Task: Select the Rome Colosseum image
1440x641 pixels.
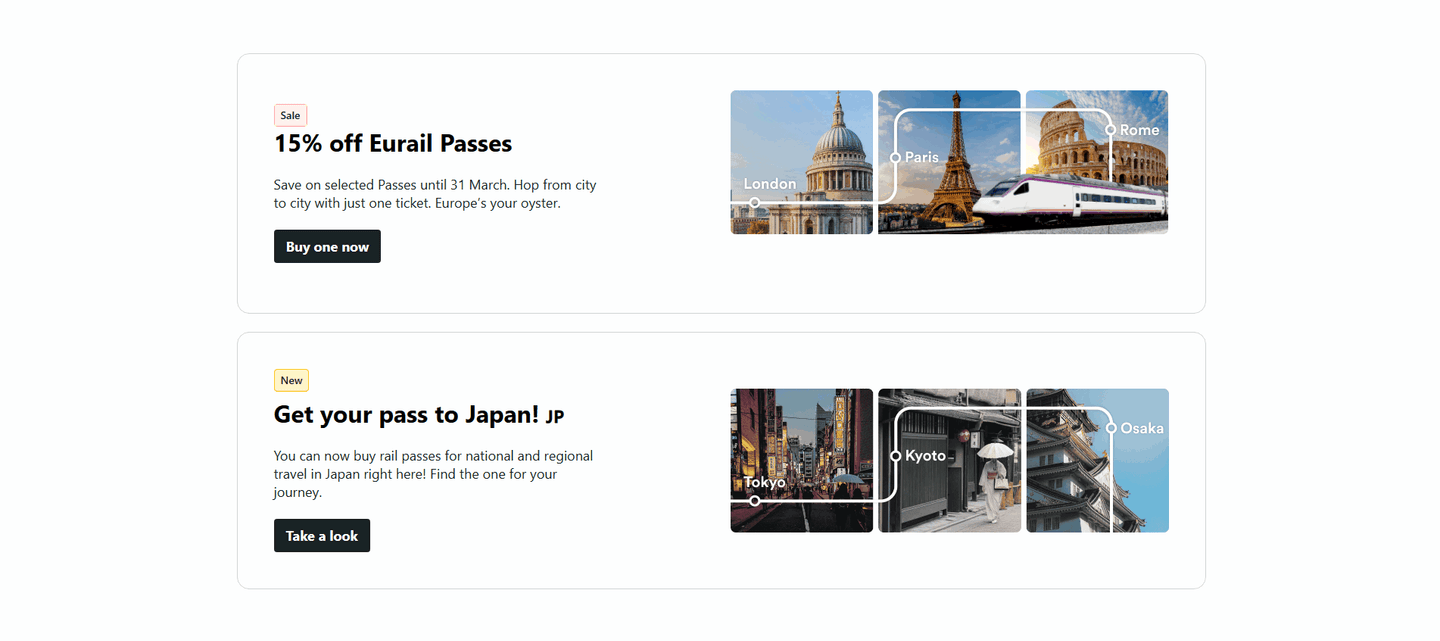Action: 1097,162
